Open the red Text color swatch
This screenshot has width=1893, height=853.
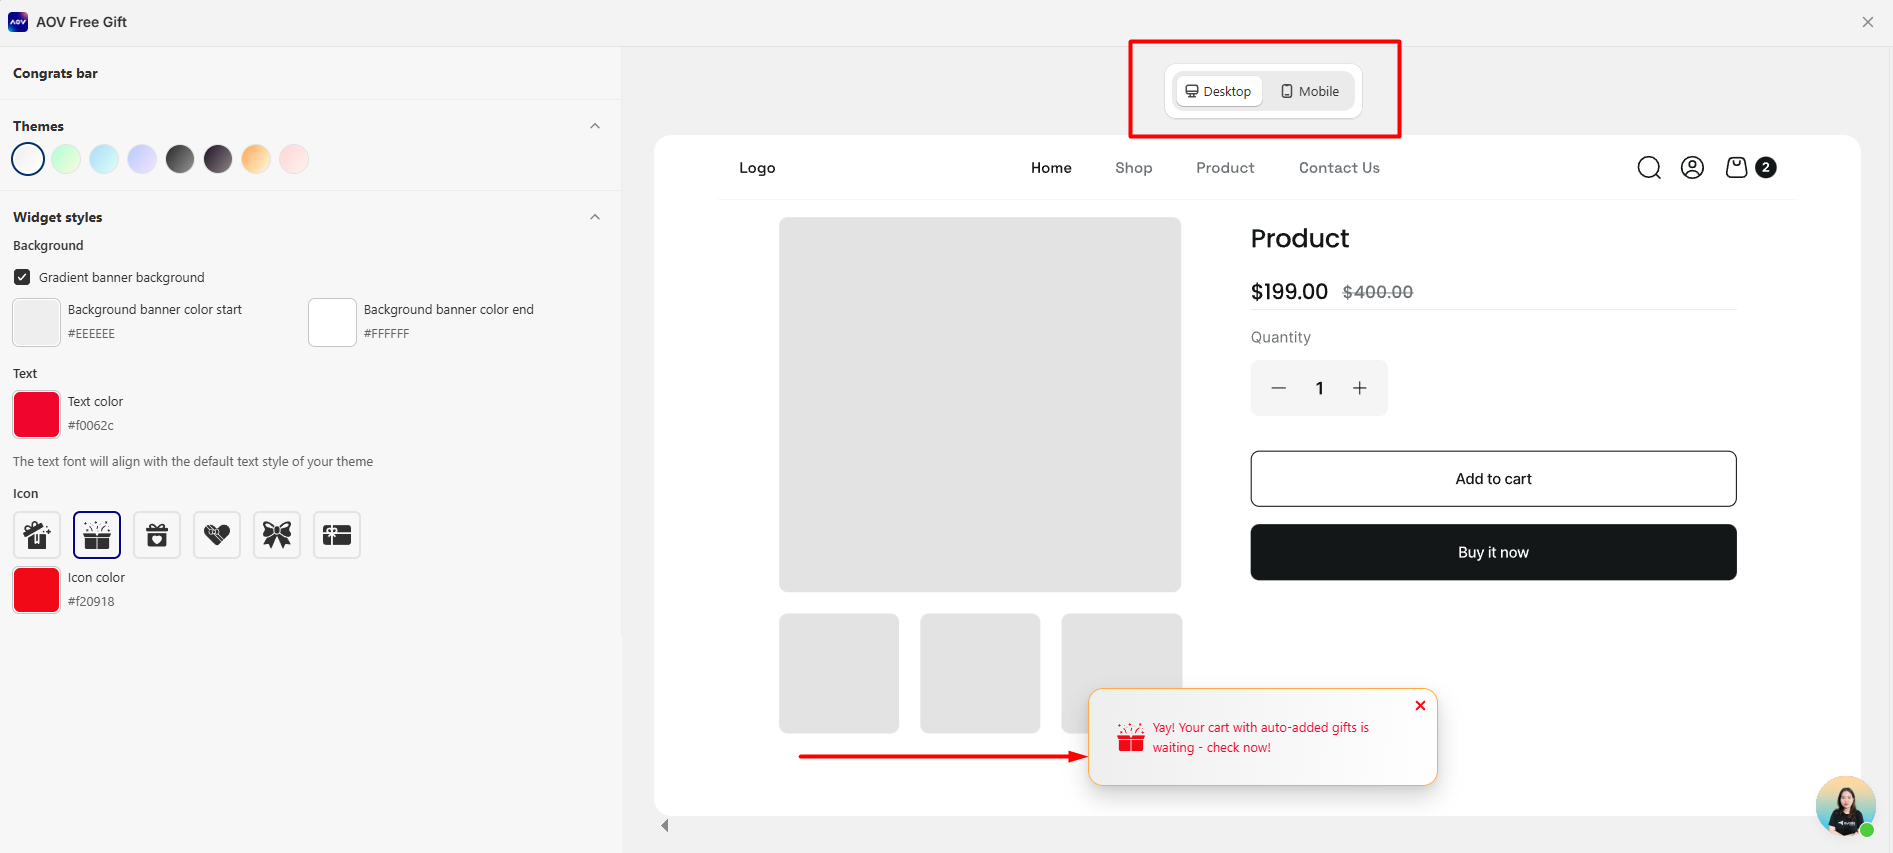pyautogui.click(x=37, y=414)
